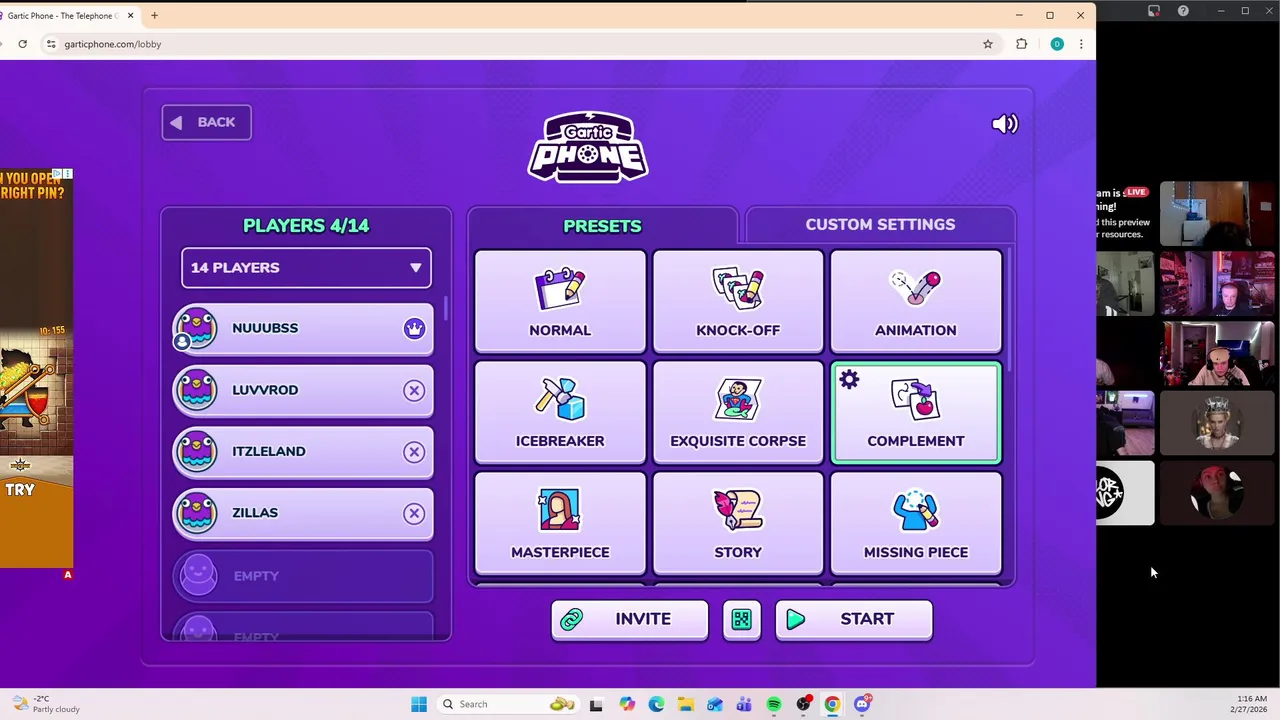Click the screen-record icon in stream window
Screen dimensions: 1280x720
(1153, 11)
